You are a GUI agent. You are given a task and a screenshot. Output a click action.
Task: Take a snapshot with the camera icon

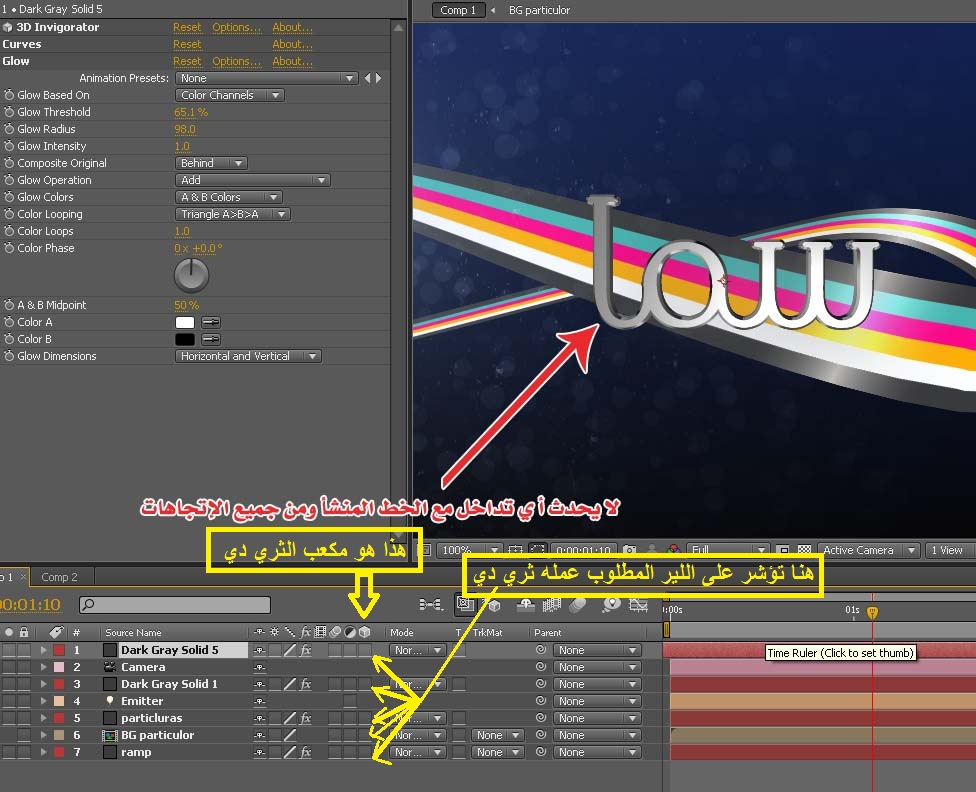pyautogui.click(x=629, y=550)
